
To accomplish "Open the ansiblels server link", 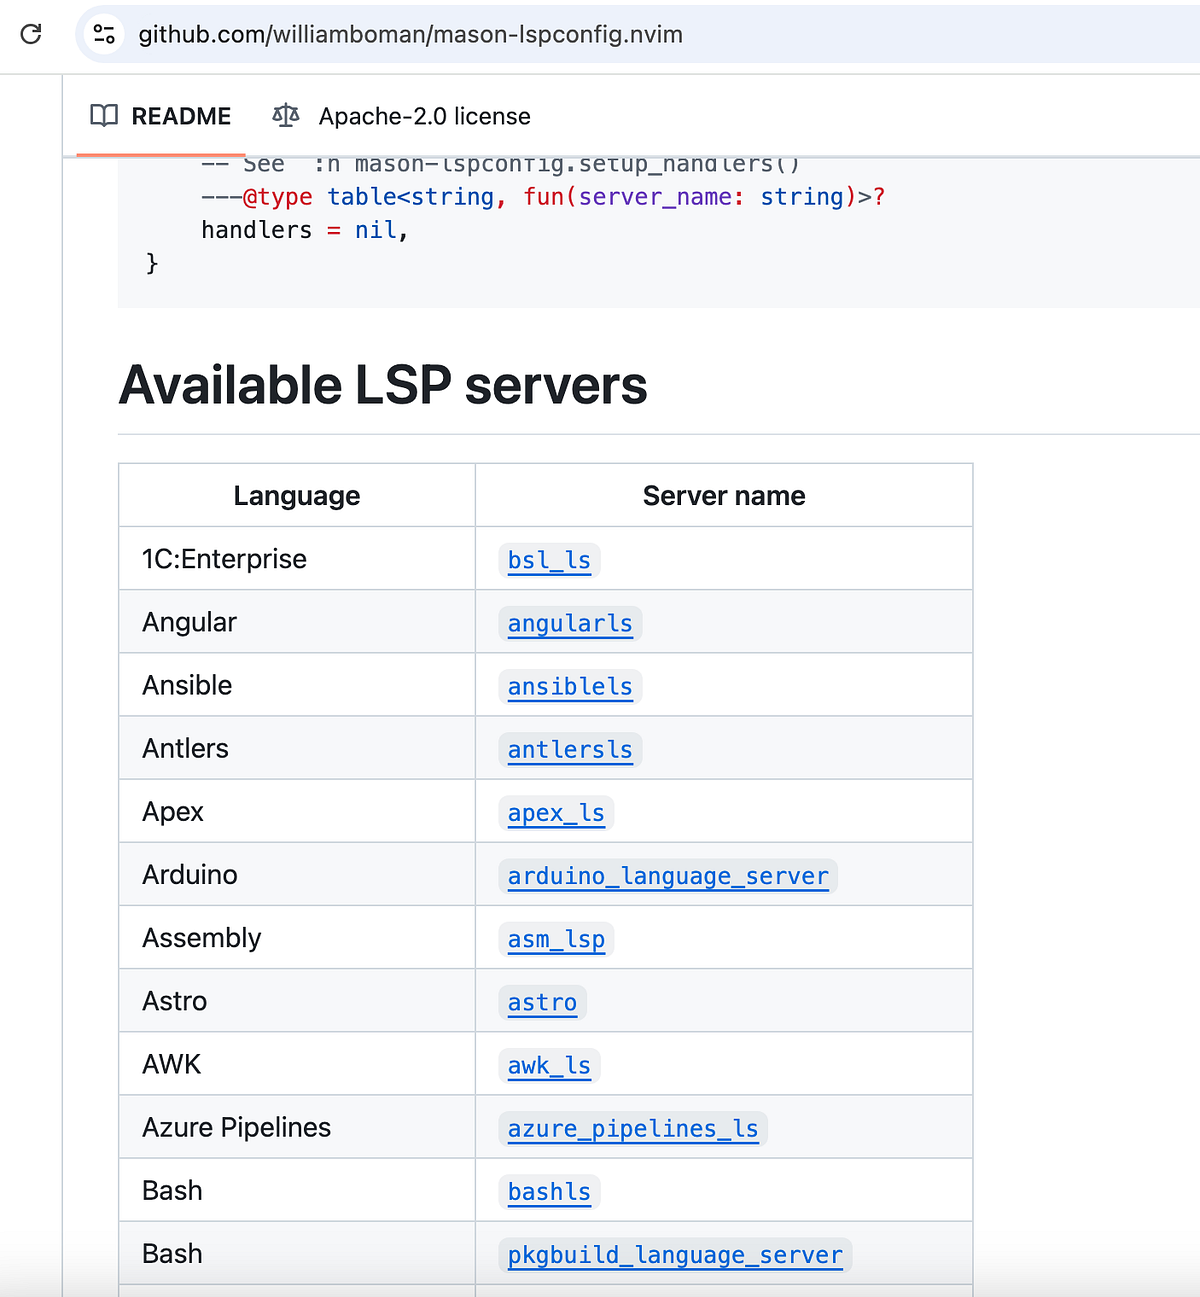I will coord(569,687).
